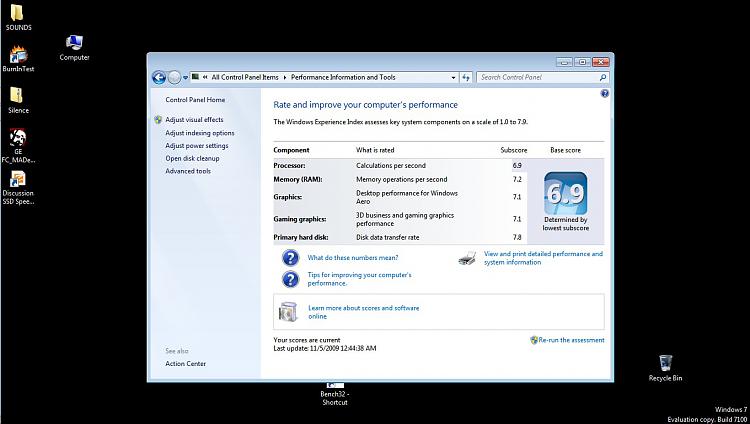Launch the BurnInTest shortcut

pyautogui.click(x=18, y=59)
